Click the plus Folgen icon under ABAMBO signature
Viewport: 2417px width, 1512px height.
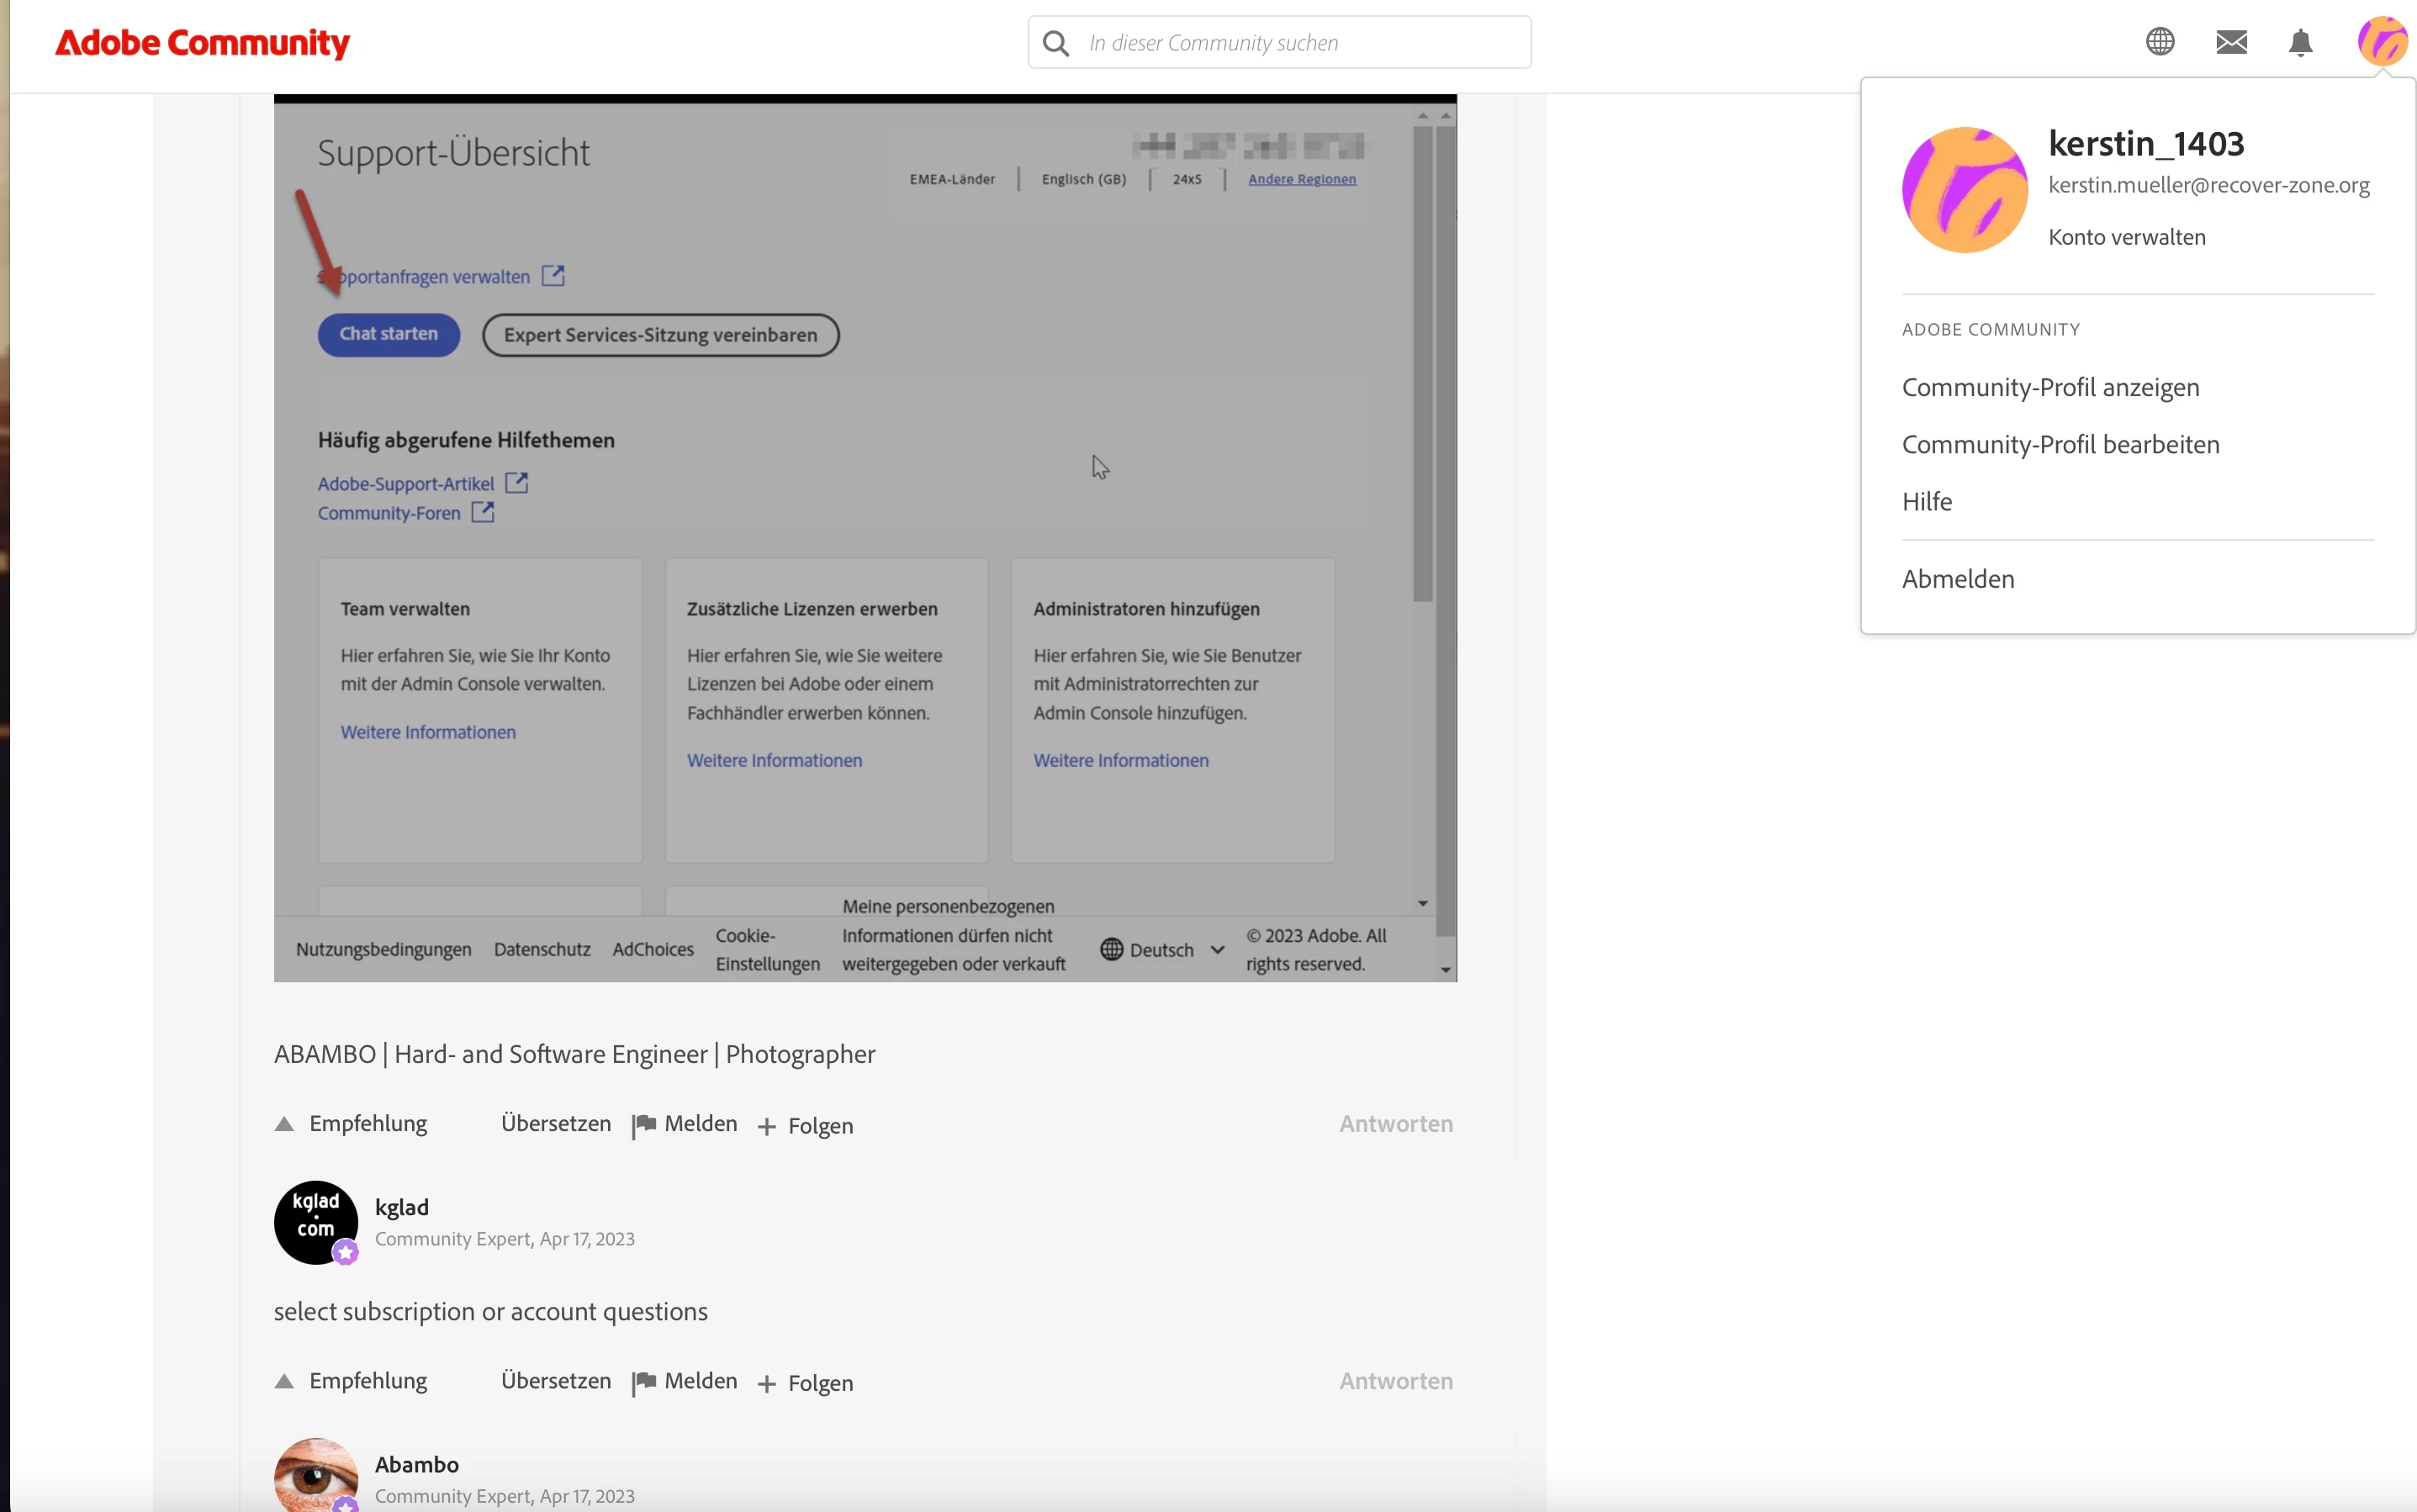pos(767,1127)
